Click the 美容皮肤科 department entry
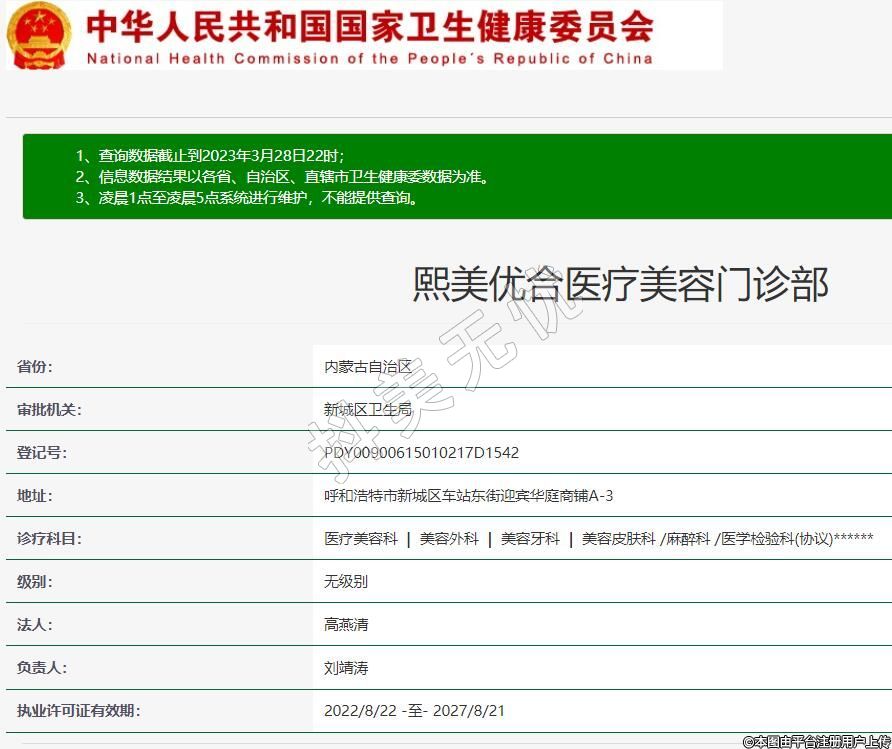 coord(618,539)
